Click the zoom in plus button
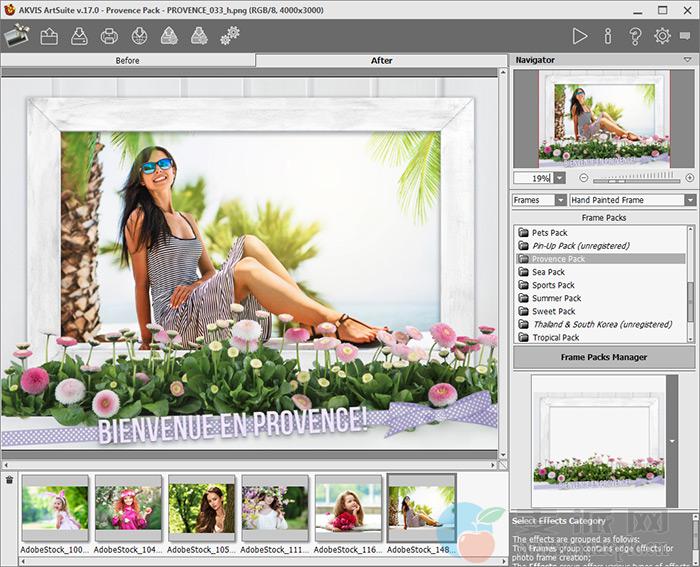Viewport: 700px width, 567px height. 689,178
